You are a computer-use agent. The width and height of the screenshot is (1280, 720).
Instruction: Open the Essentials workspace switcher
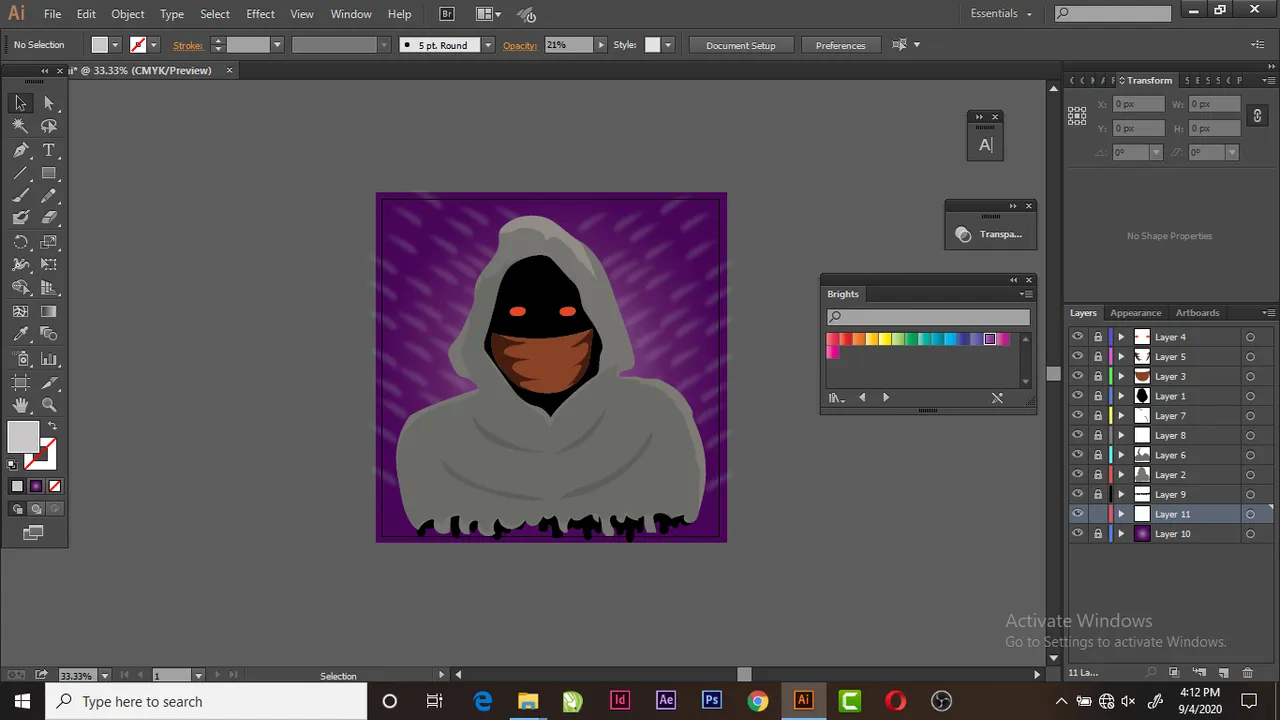point(1001,14)
